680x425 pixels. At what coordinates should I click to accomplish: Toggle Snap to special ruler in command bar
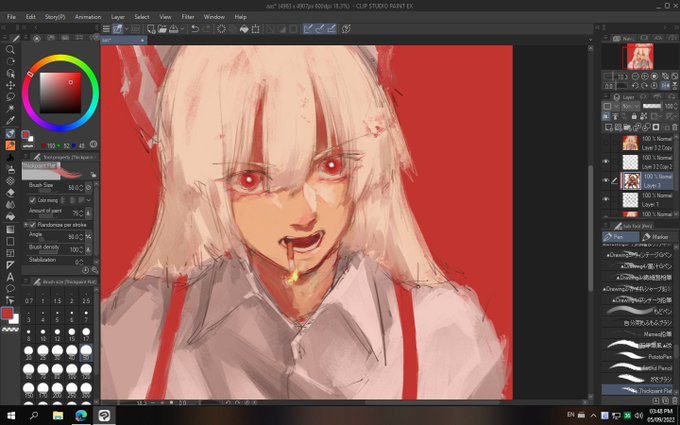pyautogui.click(x=320, y=29)
